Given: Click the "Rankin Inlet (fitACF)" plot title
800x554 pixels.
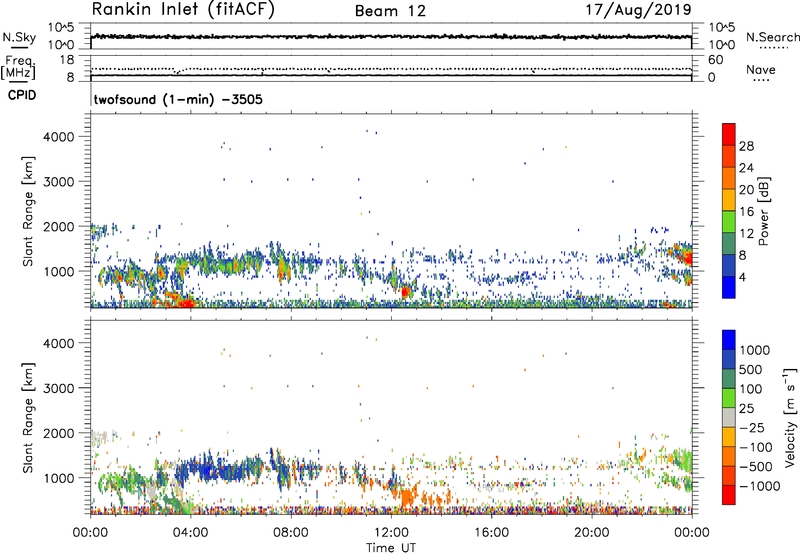Looking at the screenshot, I should pos(183,10).
